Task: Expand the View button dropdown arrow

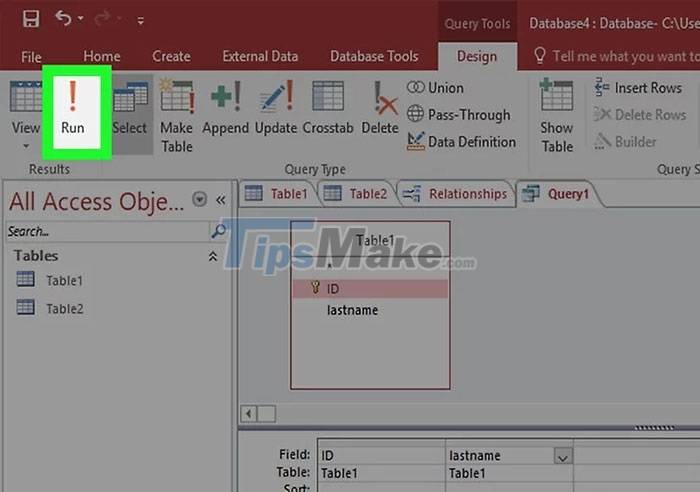Action: point(26,146)
